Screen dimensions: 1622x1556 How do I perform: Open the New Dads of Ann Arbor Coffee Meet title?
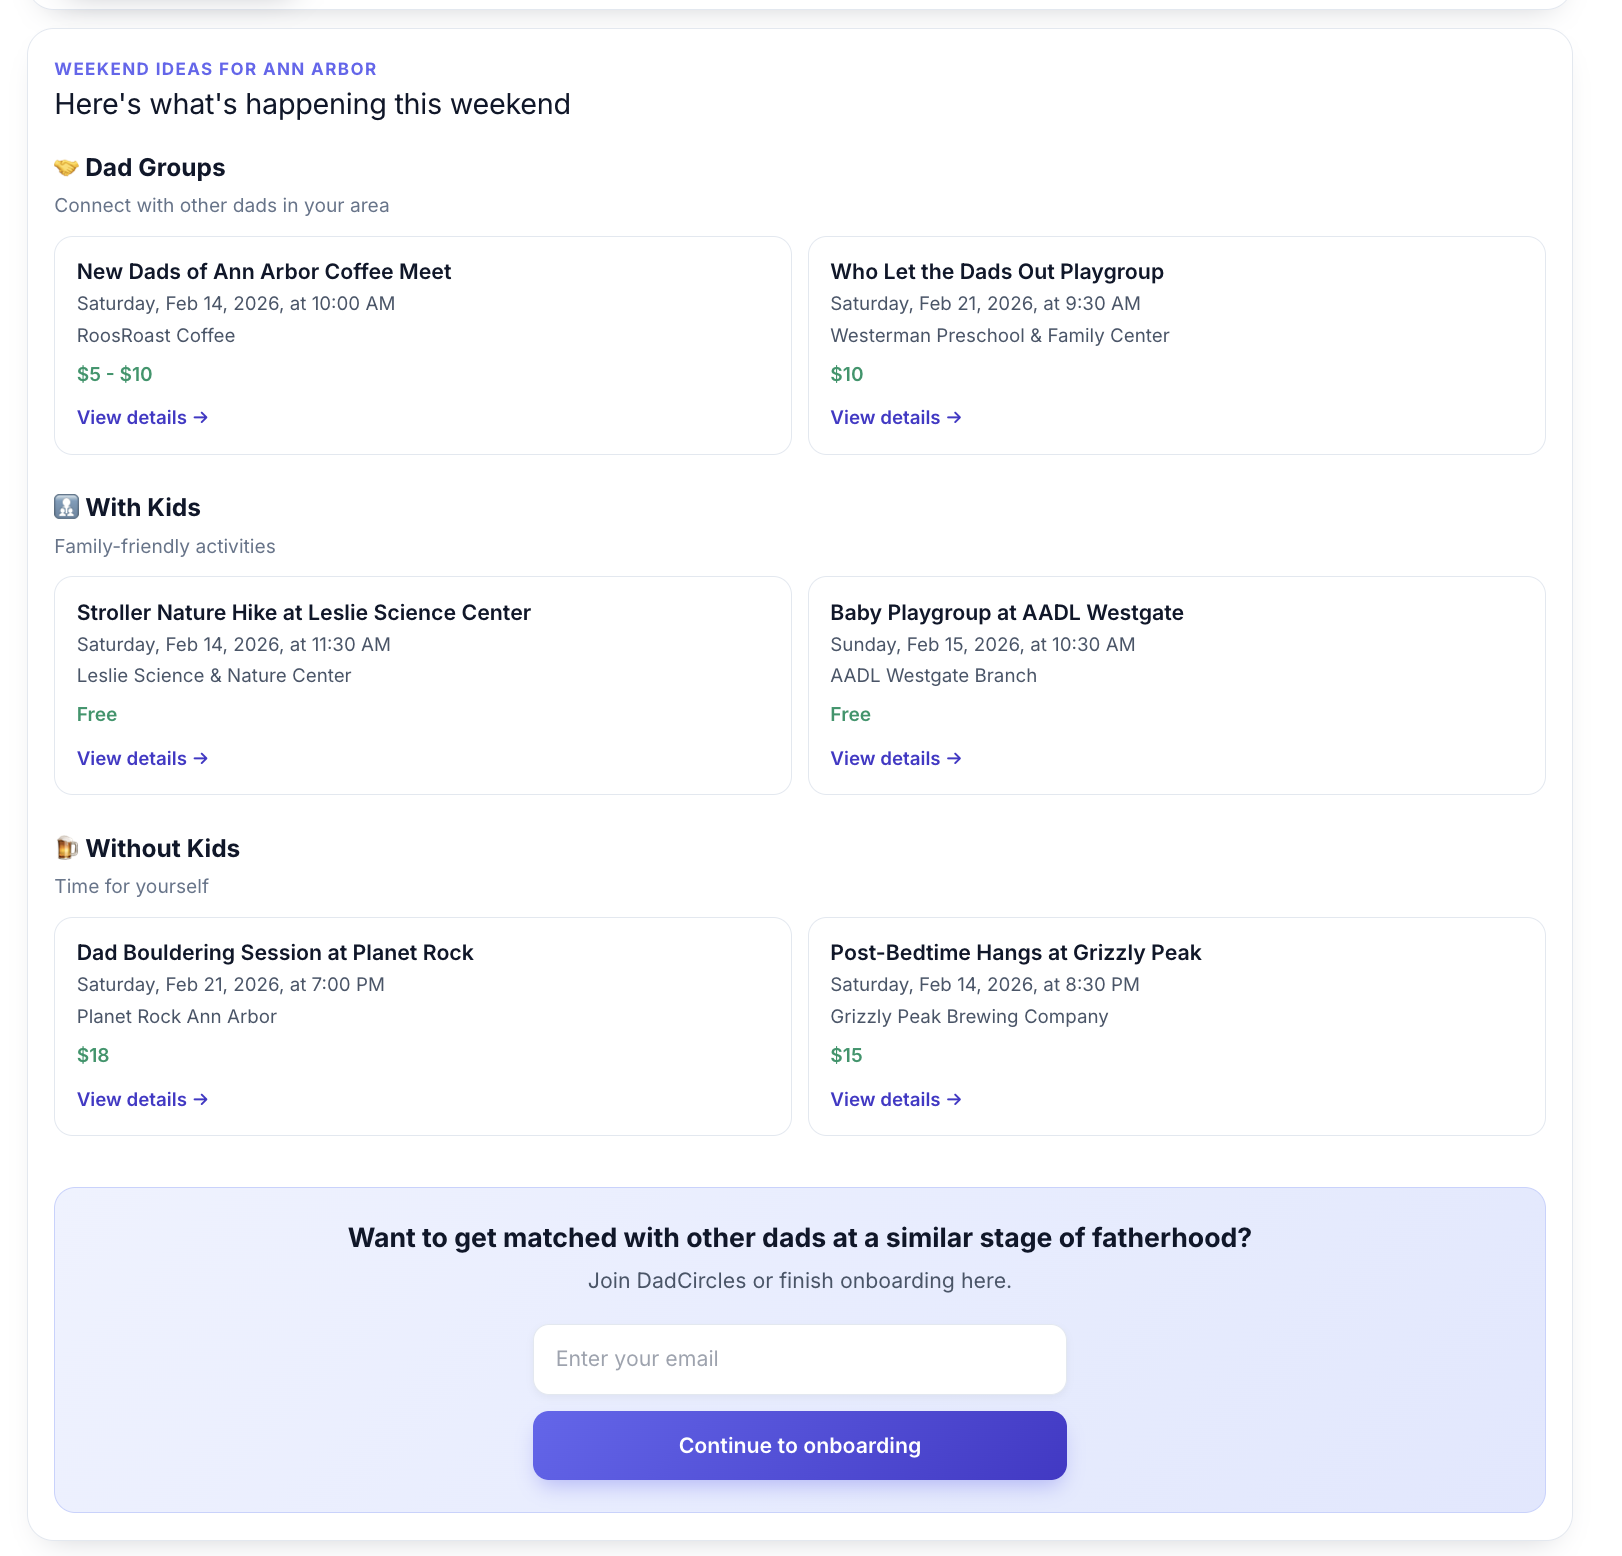click(x=264, y=271)
